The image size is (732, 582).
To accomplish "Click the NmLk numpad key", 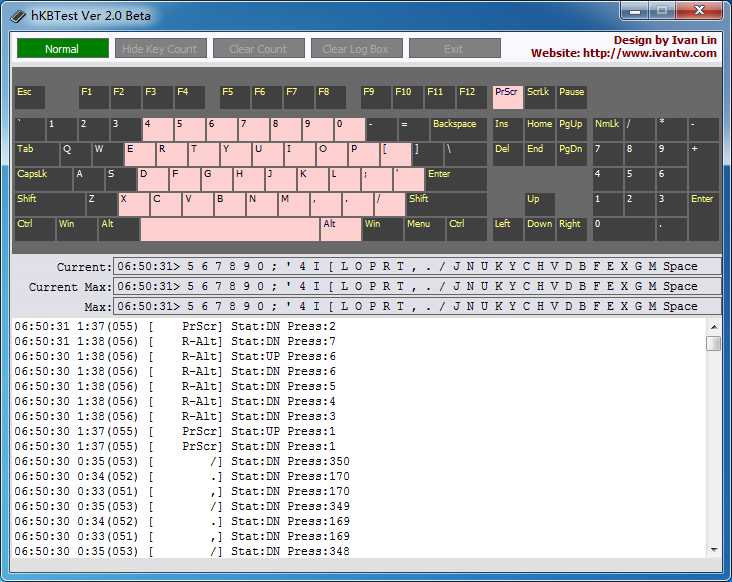I will (607, 129).
